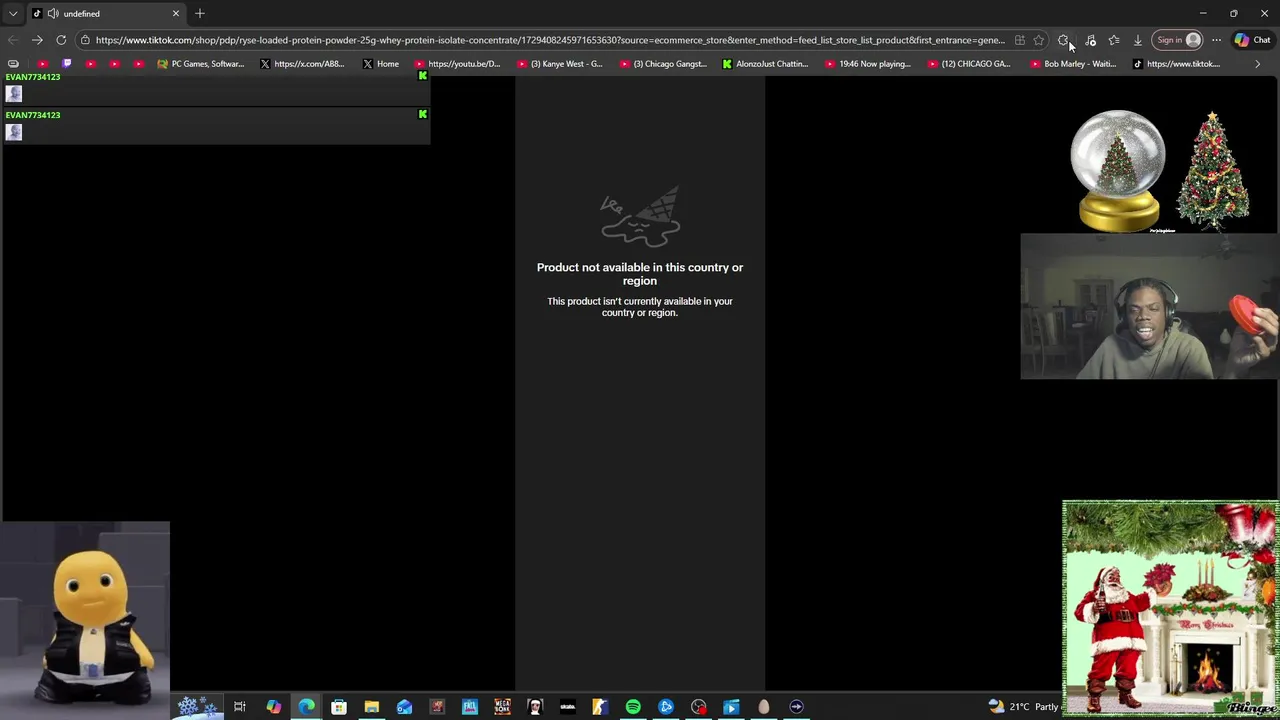The width and height of the screenshot is (1280, 720).
Task: Click 'This product isn't currently available' message
Action: (640, 307)
